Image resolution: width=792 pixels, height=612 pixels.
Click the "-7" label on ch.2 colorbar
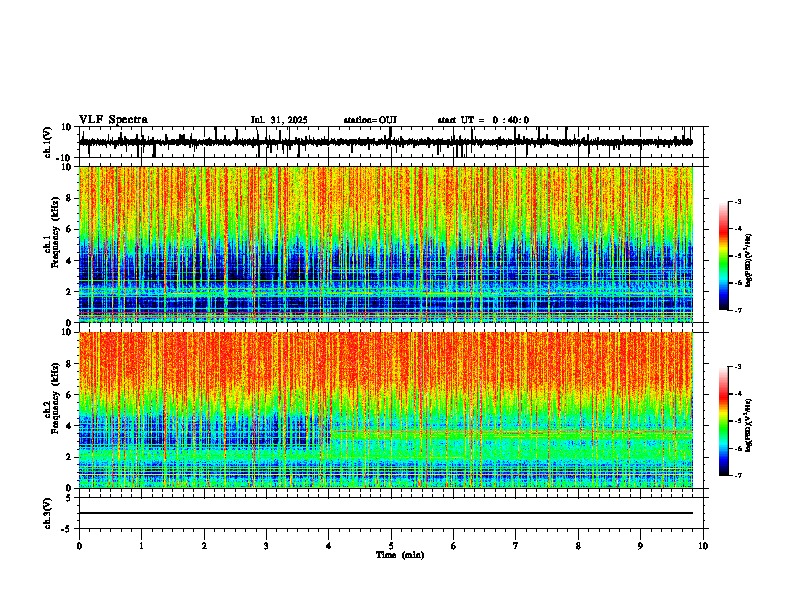(x=738, y=475)
